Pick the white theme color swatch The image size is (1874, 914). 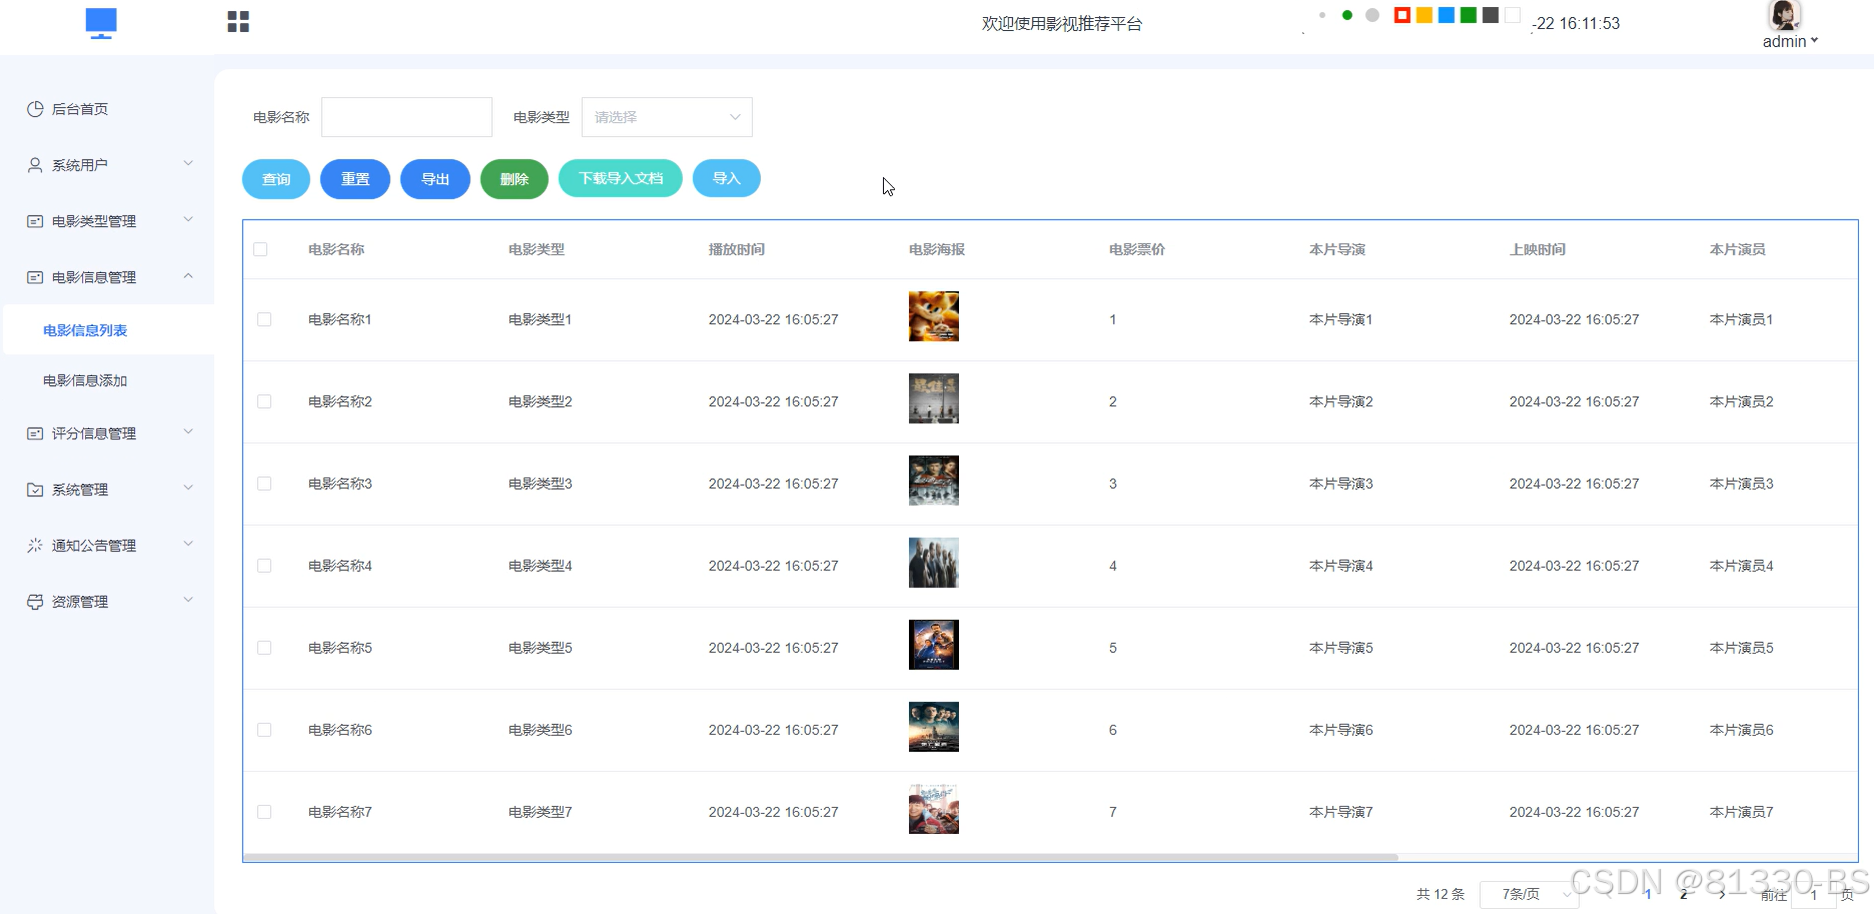click(x=1512, y=15)
